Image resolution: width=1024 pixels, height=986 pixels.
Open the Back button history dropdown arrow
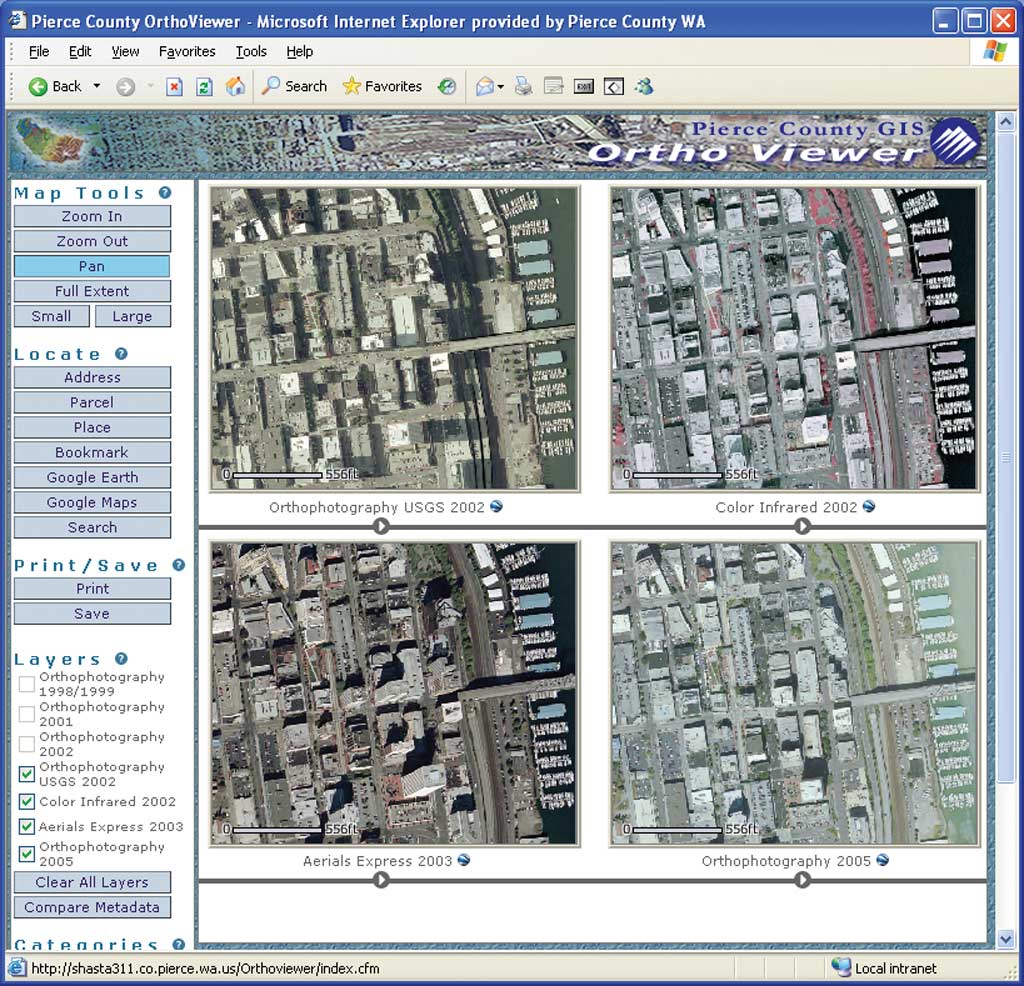[x=97, y=86]
